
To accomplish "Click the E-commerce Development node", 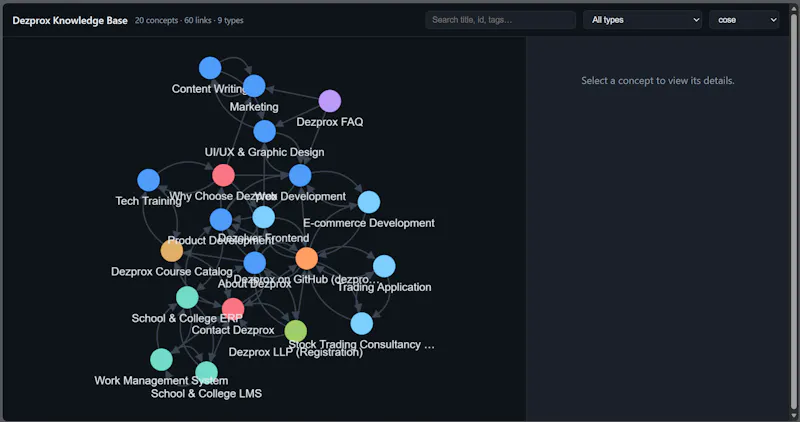I will coord(369,202).
